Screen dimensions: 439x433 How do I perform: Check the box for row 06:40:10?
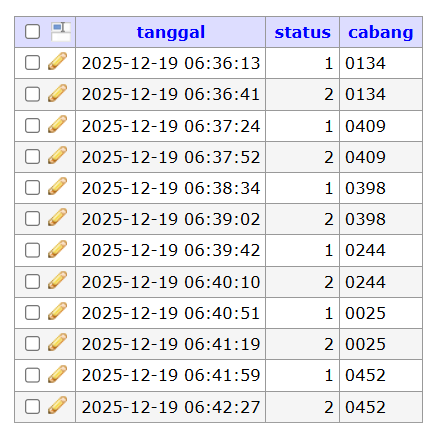(33, 282)
